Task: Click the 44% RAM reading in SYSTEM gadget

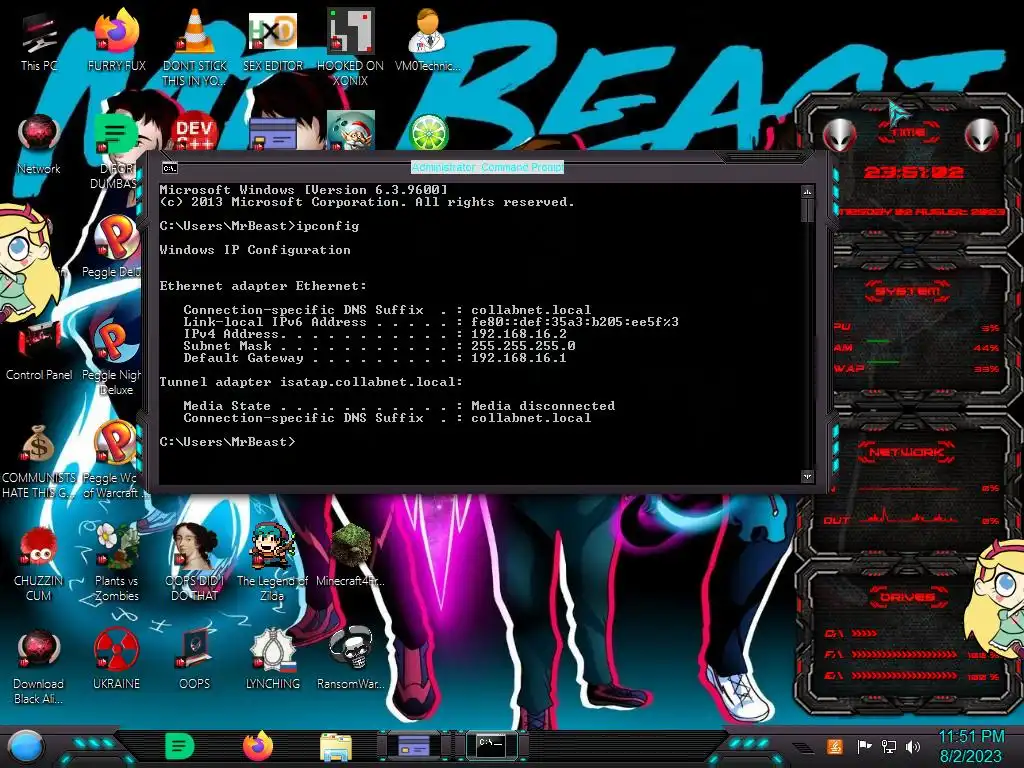Action: click(985, 348)
